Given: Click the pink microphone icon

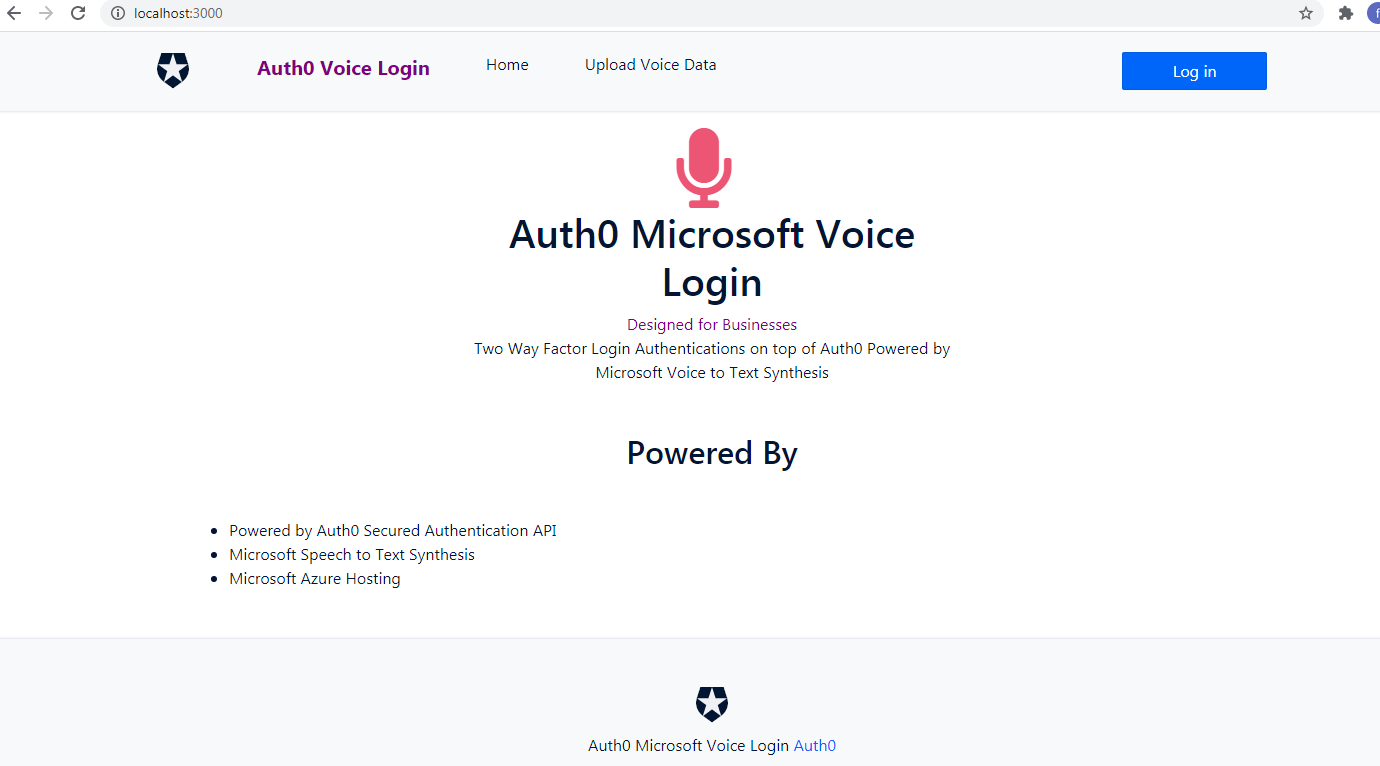Looking at the screenshot, I should point(704,167).
